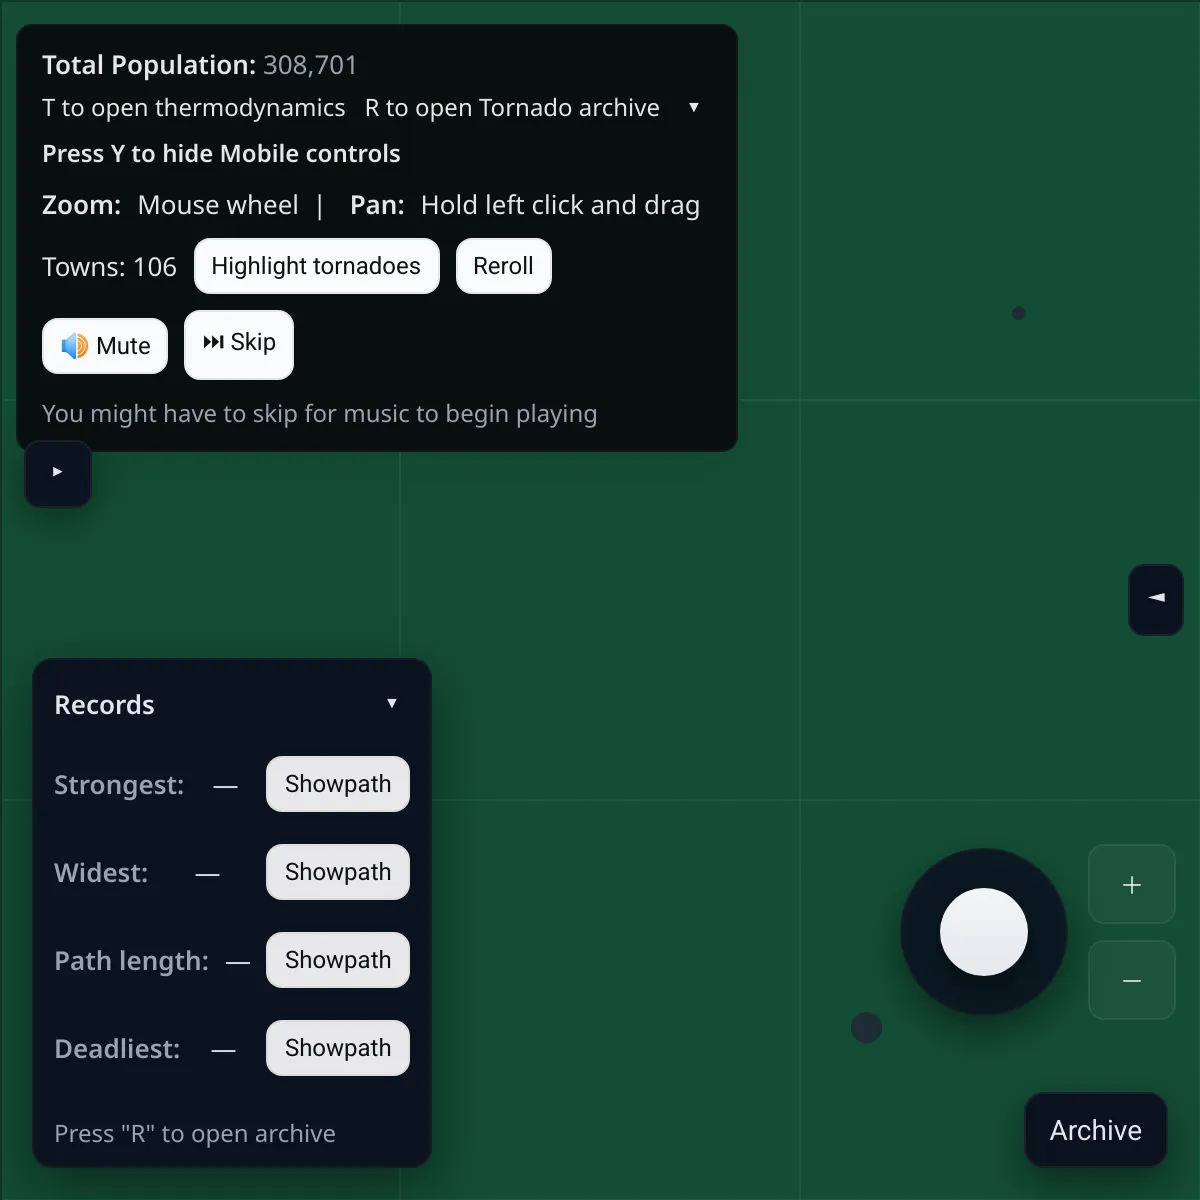Click the large town dot near joystick
1200x1200 pixels.
[866, 1027]
